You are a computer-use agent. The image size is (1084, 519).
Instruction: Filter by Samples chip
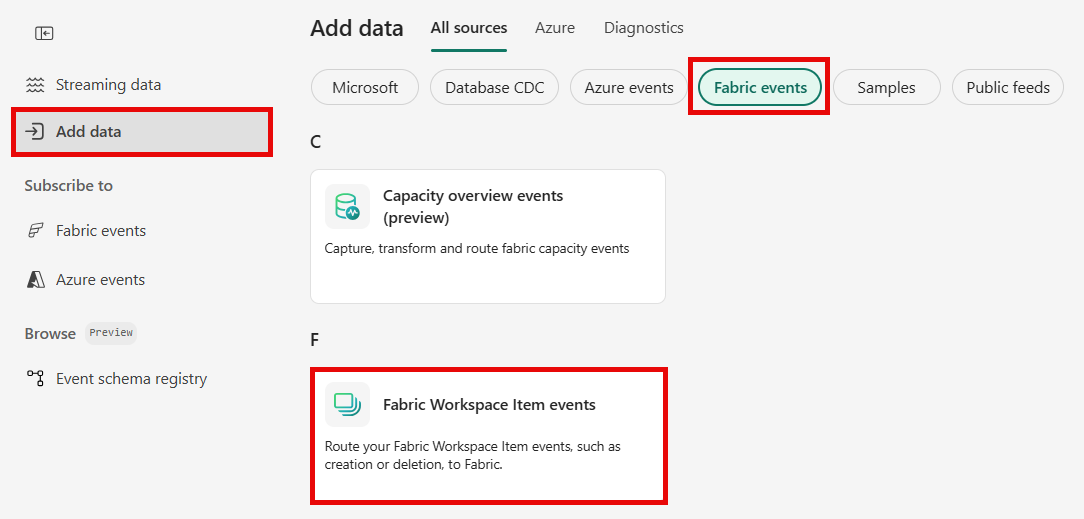point(887,88)
